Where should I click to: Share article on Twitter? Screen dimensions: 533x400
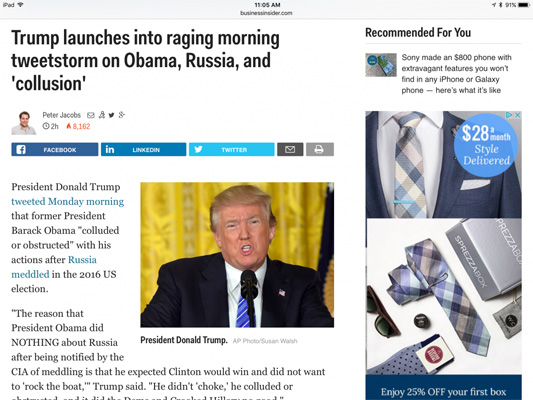231,150
